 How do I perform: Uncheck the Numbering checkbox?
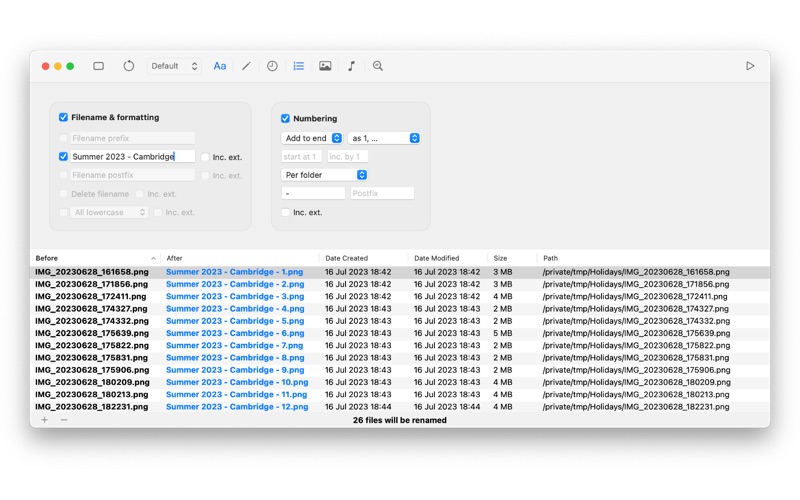click(x=285, y=118)
